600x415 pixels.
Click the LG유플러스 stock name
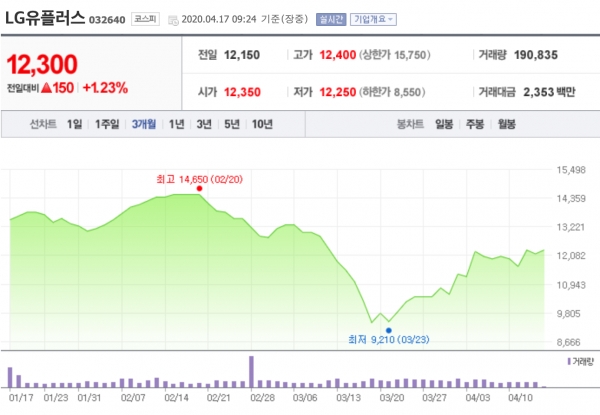point(44,18)
